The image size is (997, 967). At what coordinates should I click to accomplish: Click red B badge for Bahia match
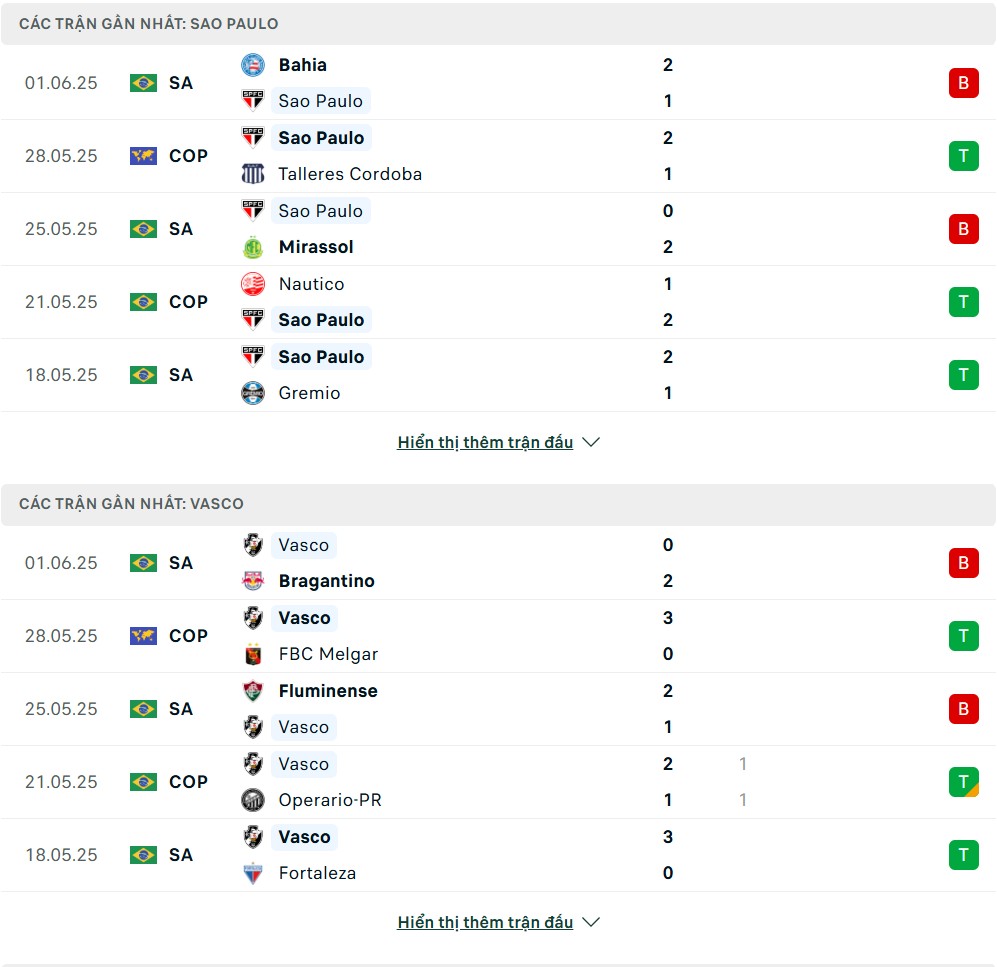[963, 83]
